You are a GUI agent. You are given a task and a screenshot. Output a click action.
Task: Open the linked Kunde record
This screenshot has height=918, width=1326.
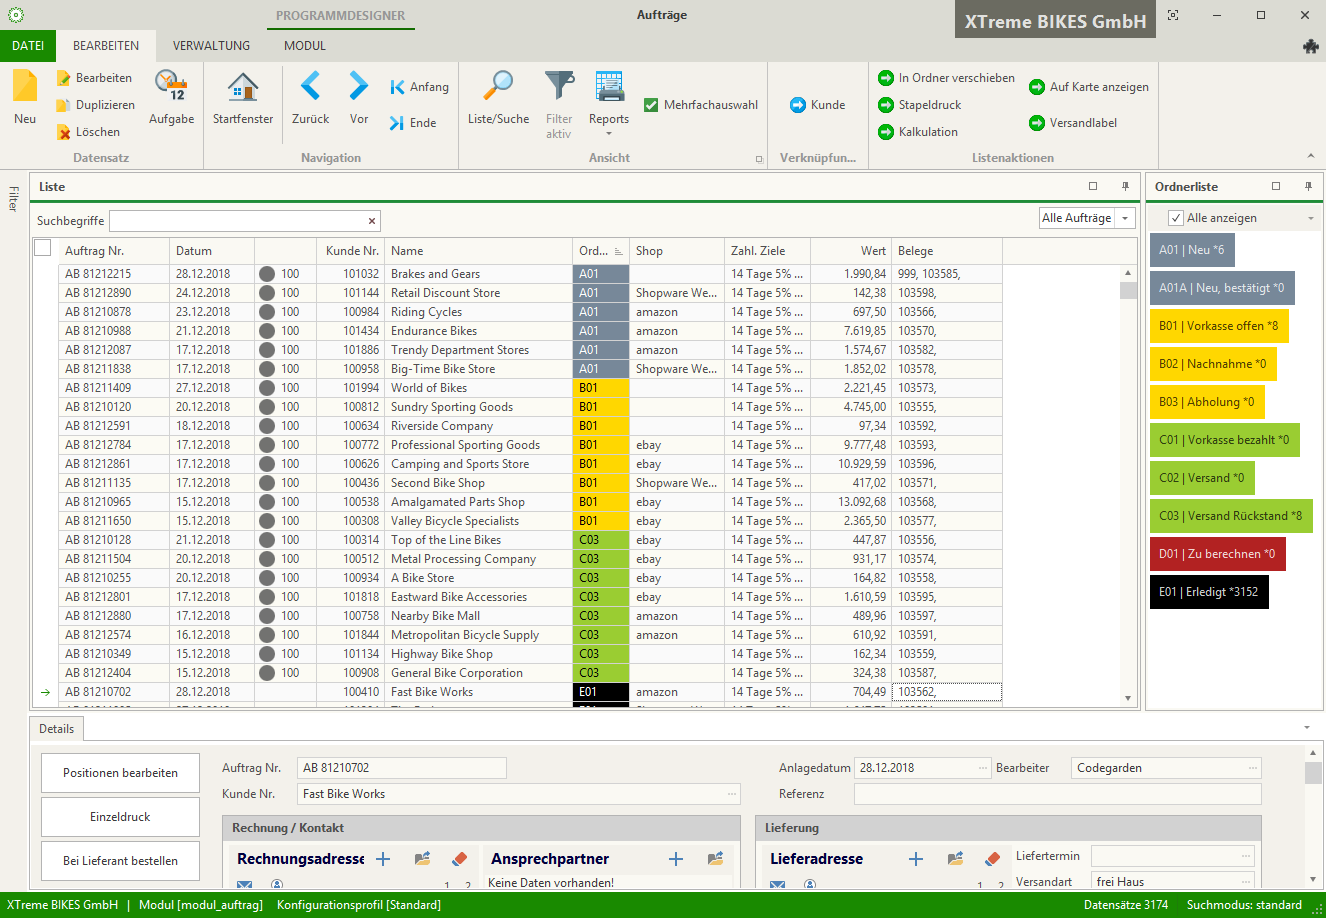click(817, 105)
